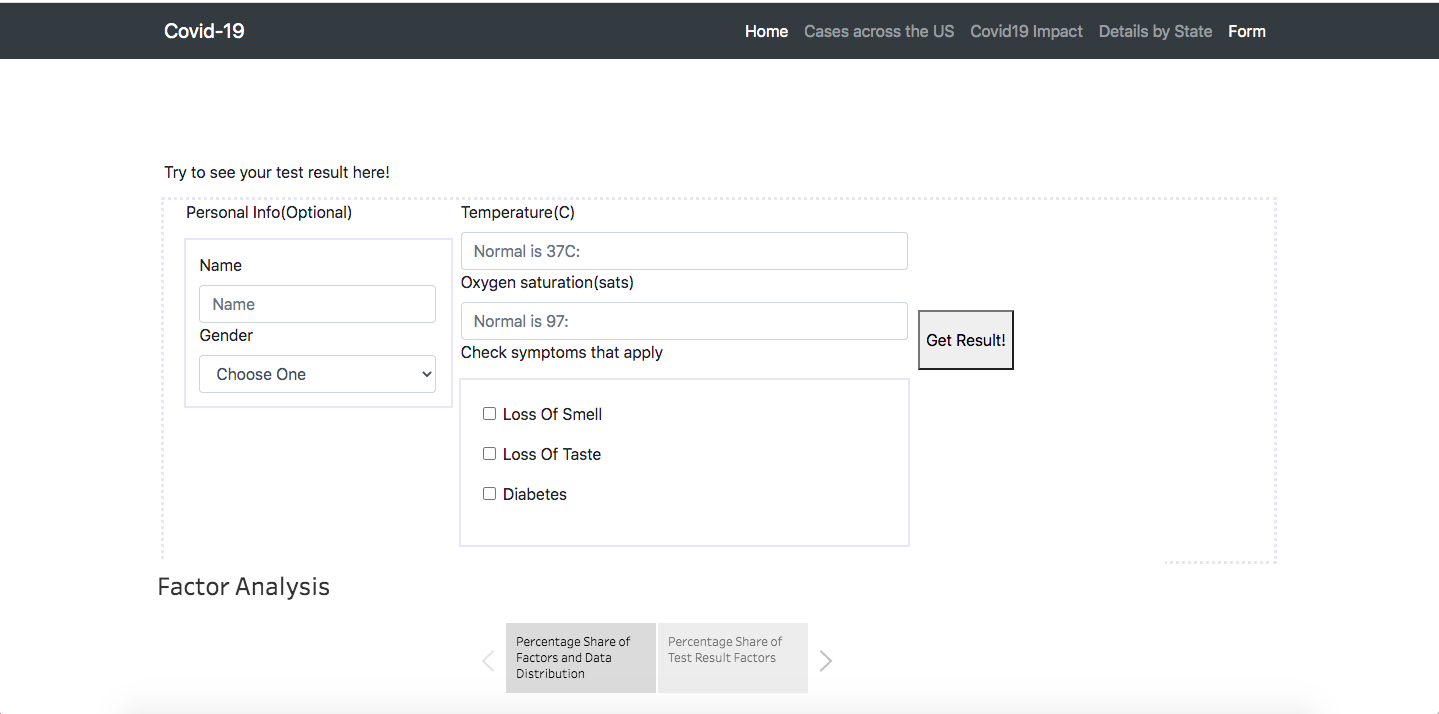Click the Factor Analysis heading

click(x=244, y=587)
